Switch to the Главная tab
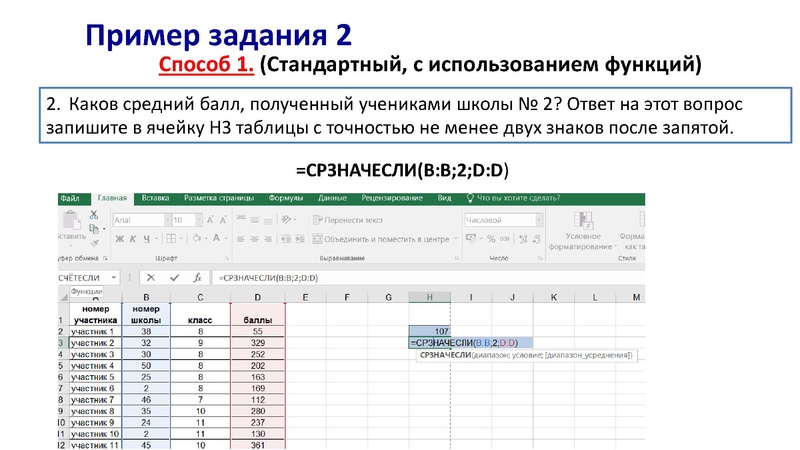Image resolution: width=800 pixels, height=450 pixels. point(112,198)
